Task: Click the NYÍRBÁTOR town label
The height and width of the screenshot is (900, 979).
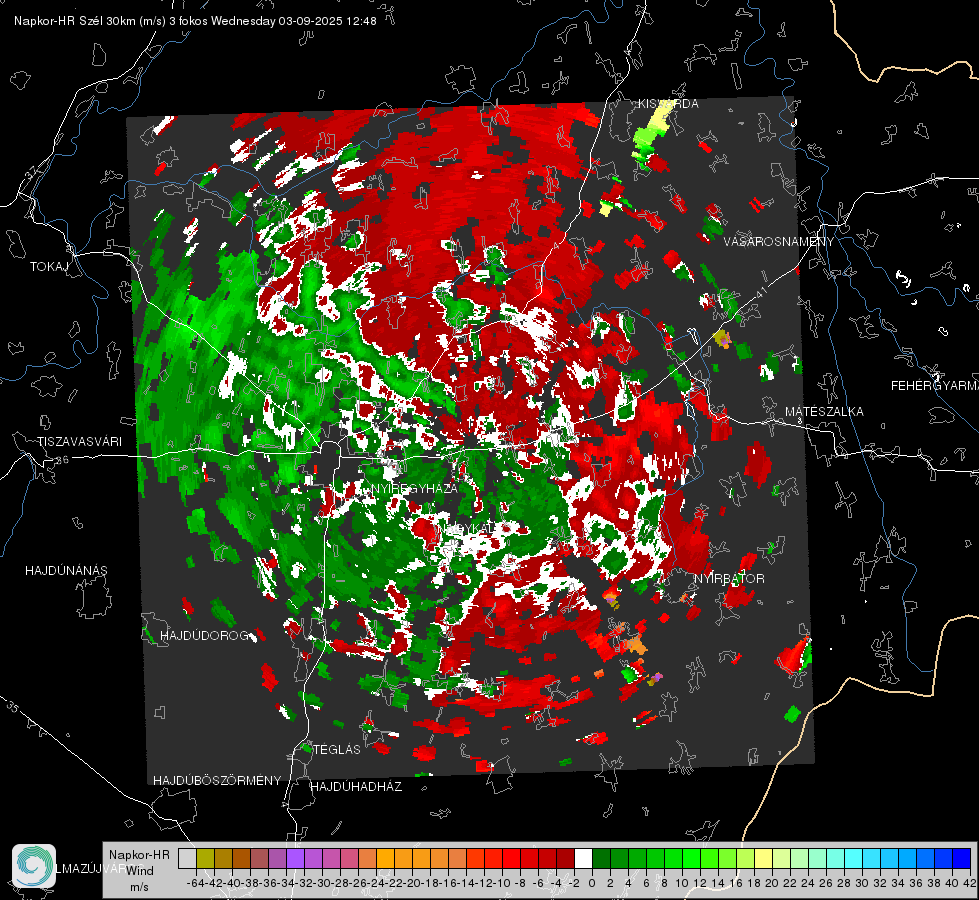Action: [x=729, y=579]
